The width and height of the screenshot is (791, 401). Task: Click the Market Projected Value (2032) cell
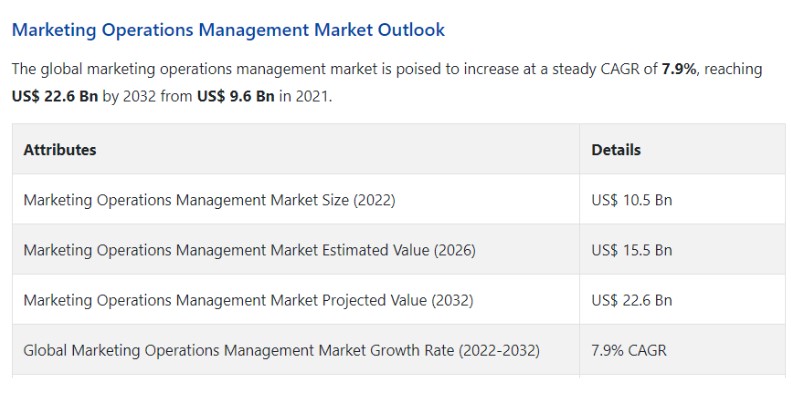pyautogui.click(x=248, y=300)
